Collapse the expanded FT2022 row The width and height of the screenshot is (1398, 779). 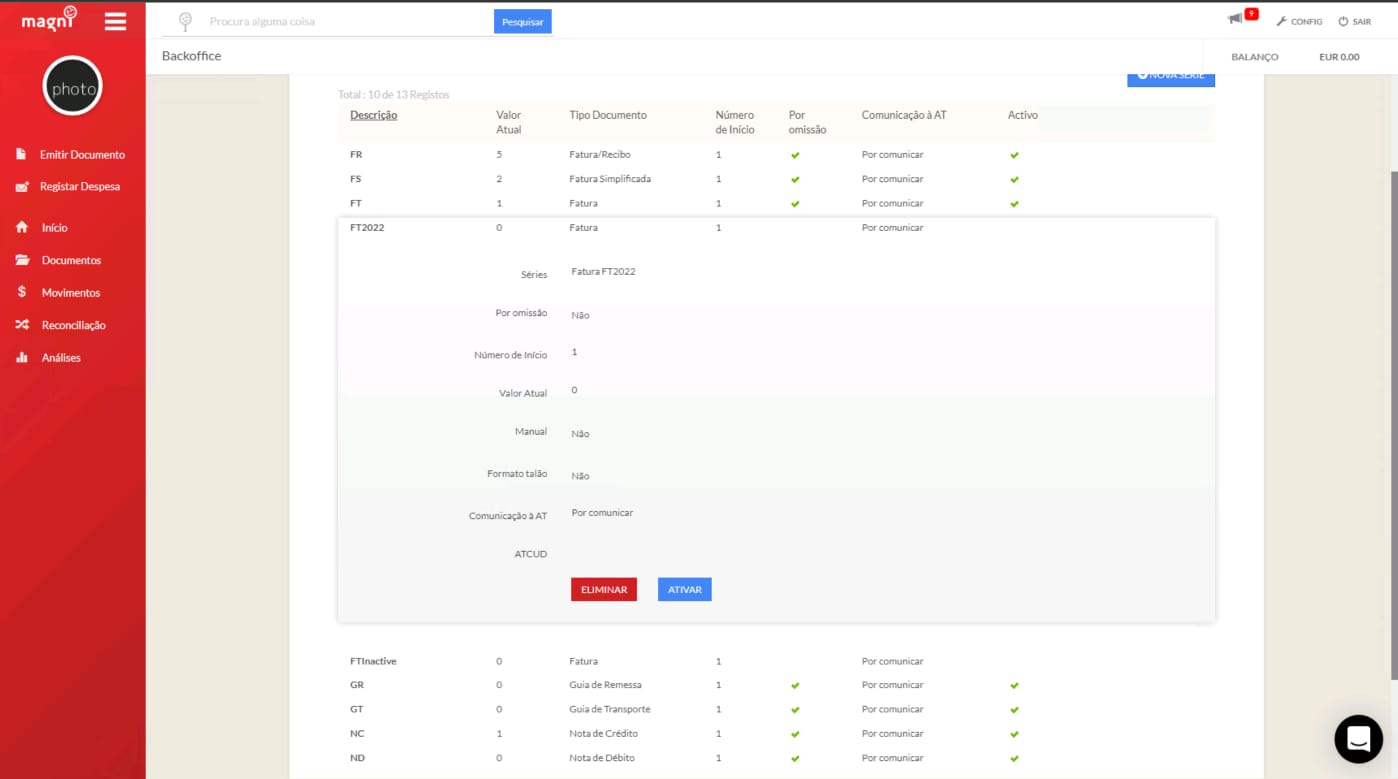[x=776, y=228]
